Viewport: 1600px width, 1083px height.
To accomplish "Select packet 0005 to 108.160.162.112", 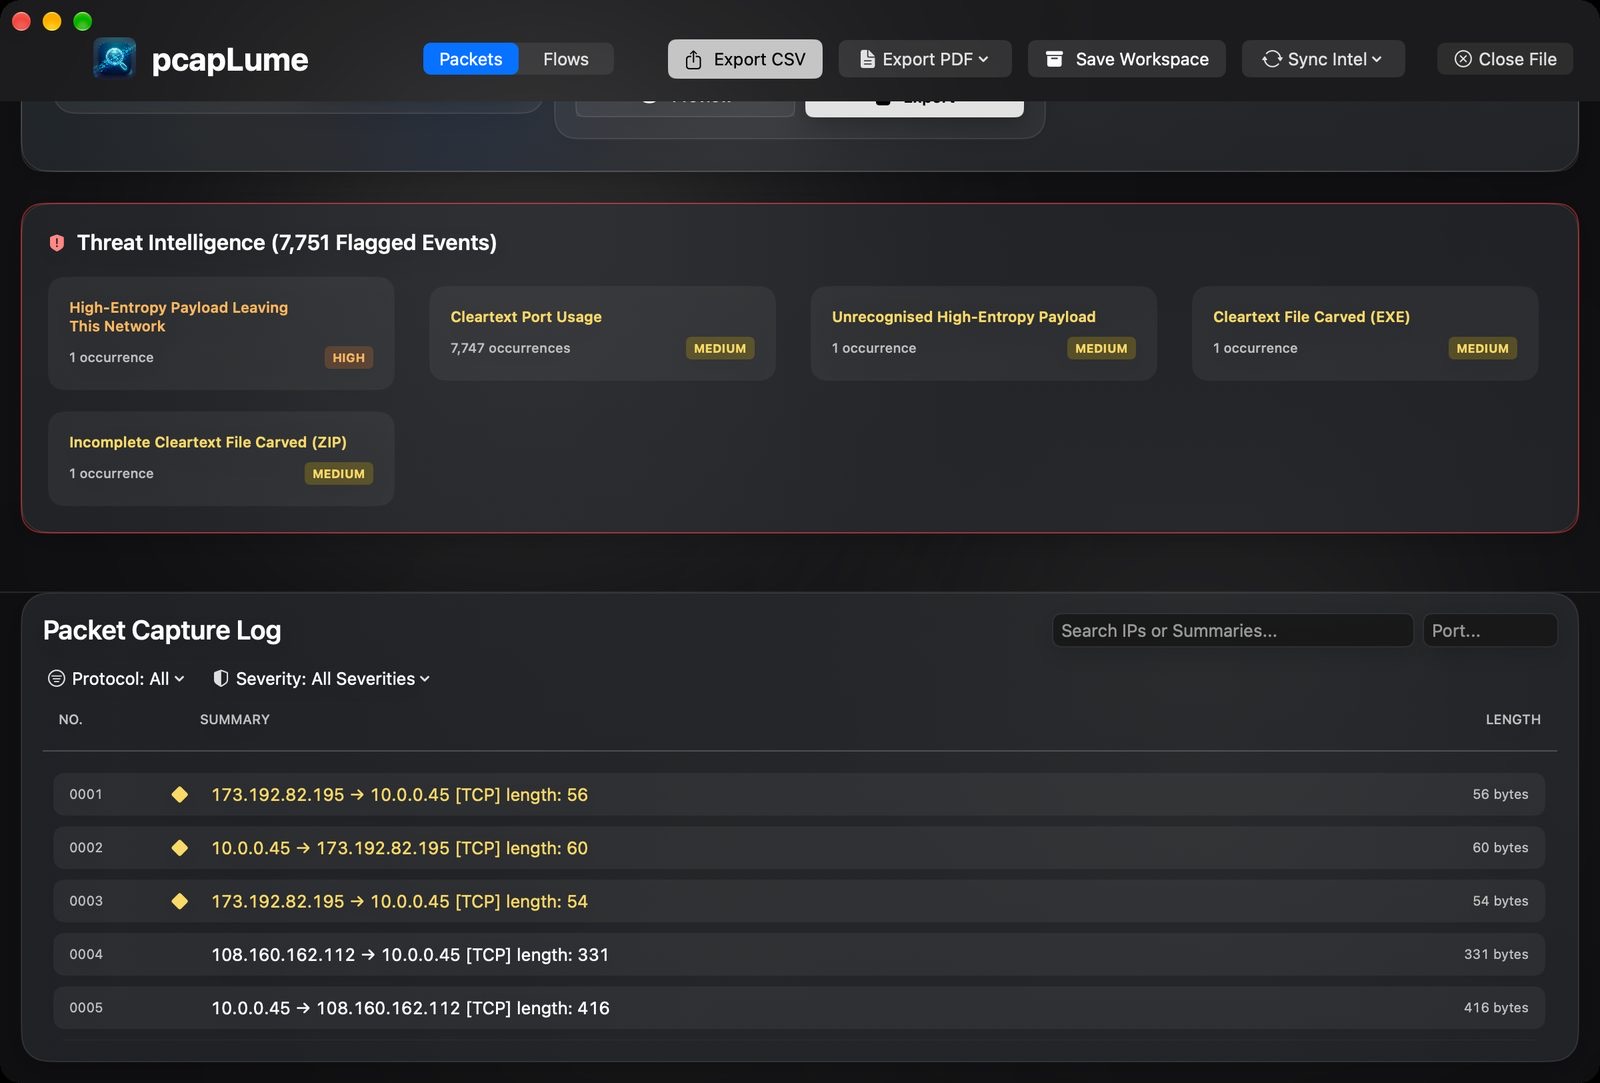I will point(799,1008).
